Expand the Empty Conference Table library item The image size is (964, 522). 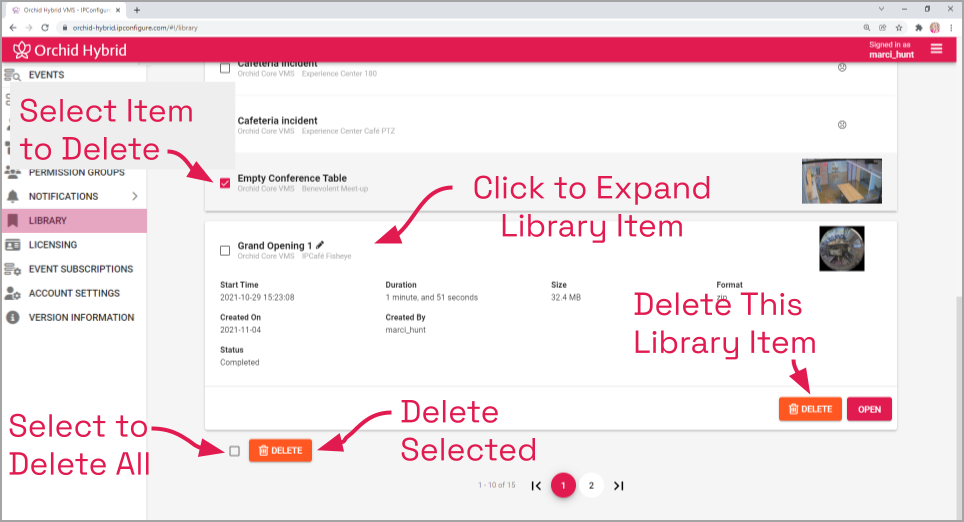click(550, 183)
